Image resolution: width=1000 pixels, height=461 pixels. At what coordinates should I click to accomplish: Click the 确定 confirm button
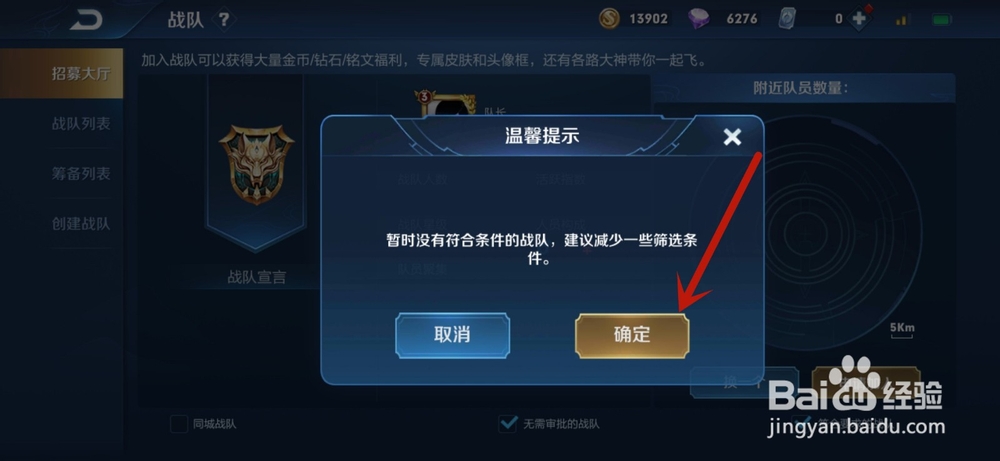click(632, 335)
